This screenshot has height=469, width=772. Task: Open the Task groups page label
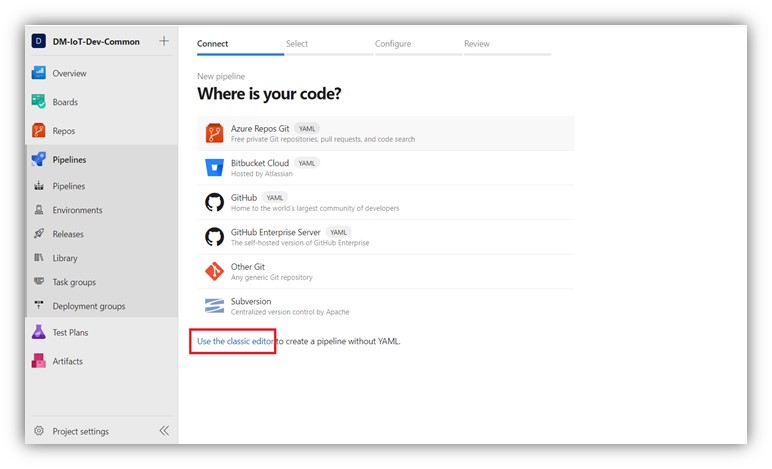click(x=74, y=282)
